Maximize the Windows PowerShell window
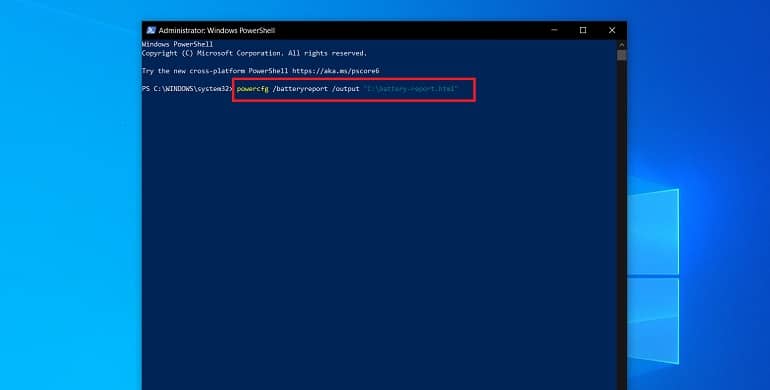 tap(583, 30)
